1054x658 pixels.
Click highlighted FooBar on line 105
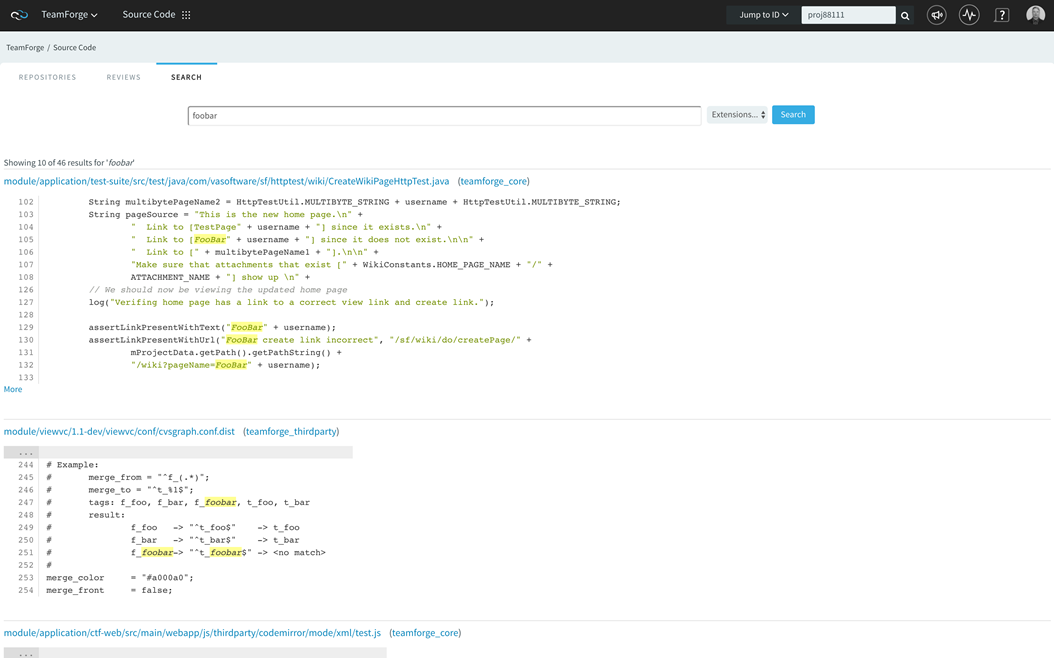pos(210,239)
